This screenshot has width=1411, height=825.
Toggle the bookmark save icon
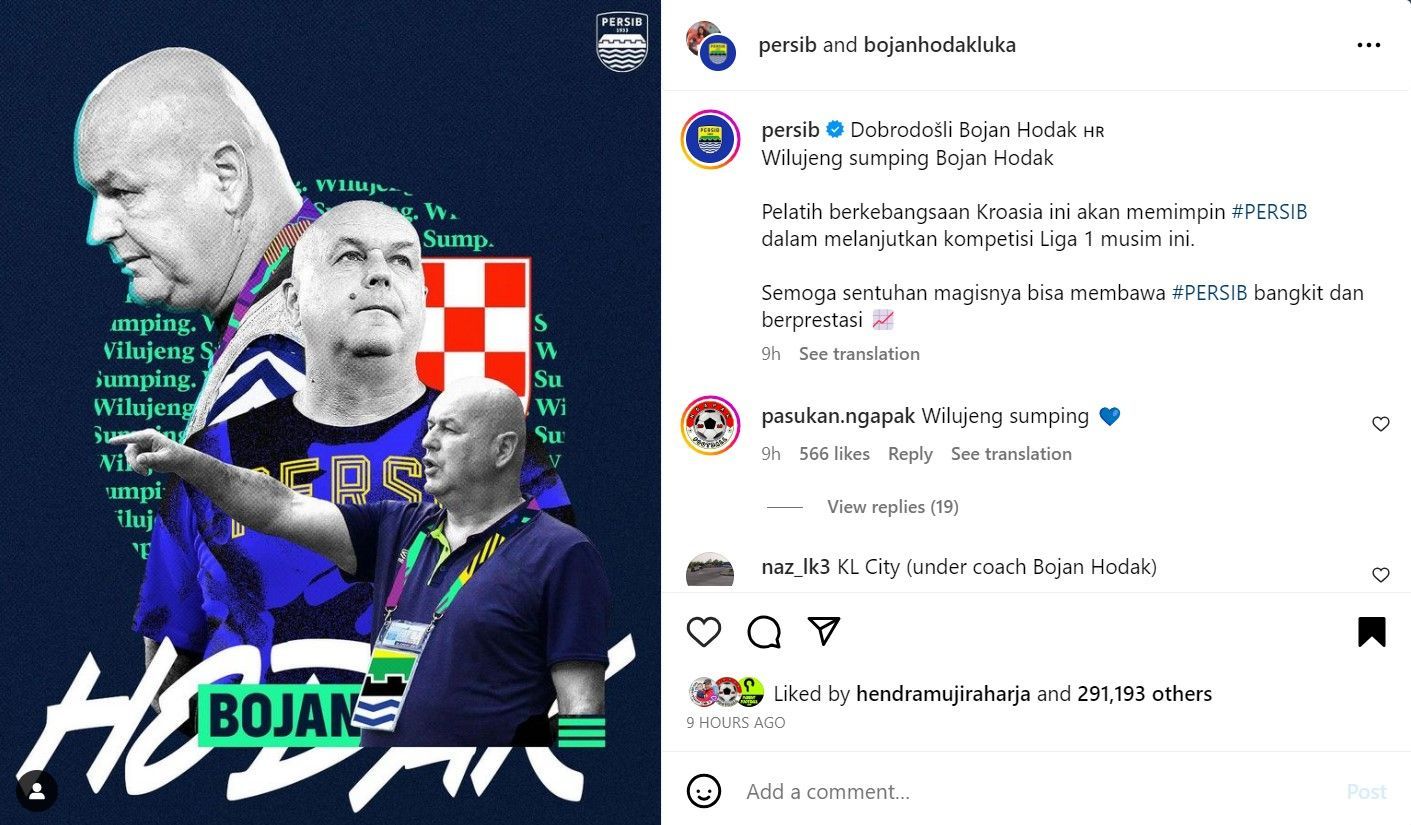click(x=1371, y=632)
